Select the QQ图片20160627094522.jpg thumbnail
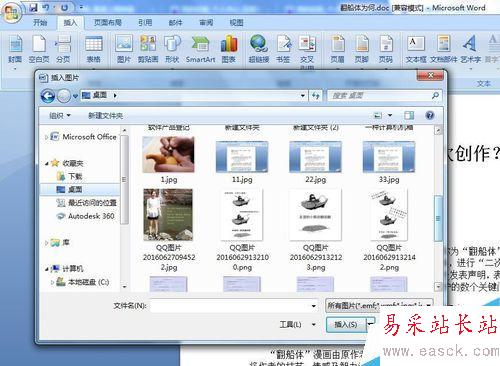500x366 pixels. tap(168, 215)
